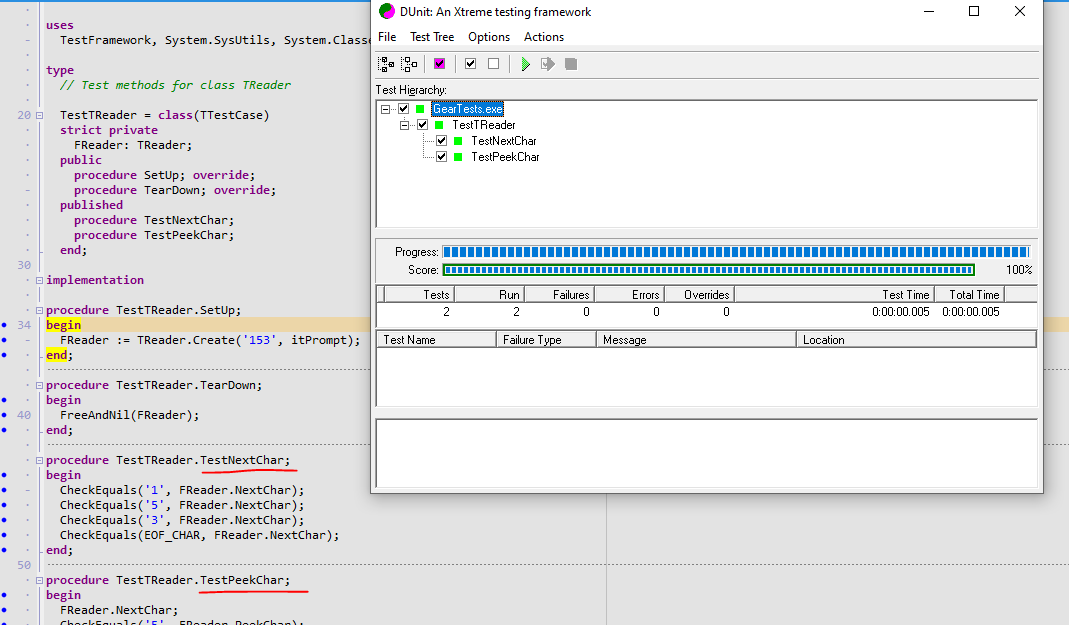Screen dimensions: 1069x625
Task: Click the green status square beside GearTests.exe
Action: coord(420,109)
